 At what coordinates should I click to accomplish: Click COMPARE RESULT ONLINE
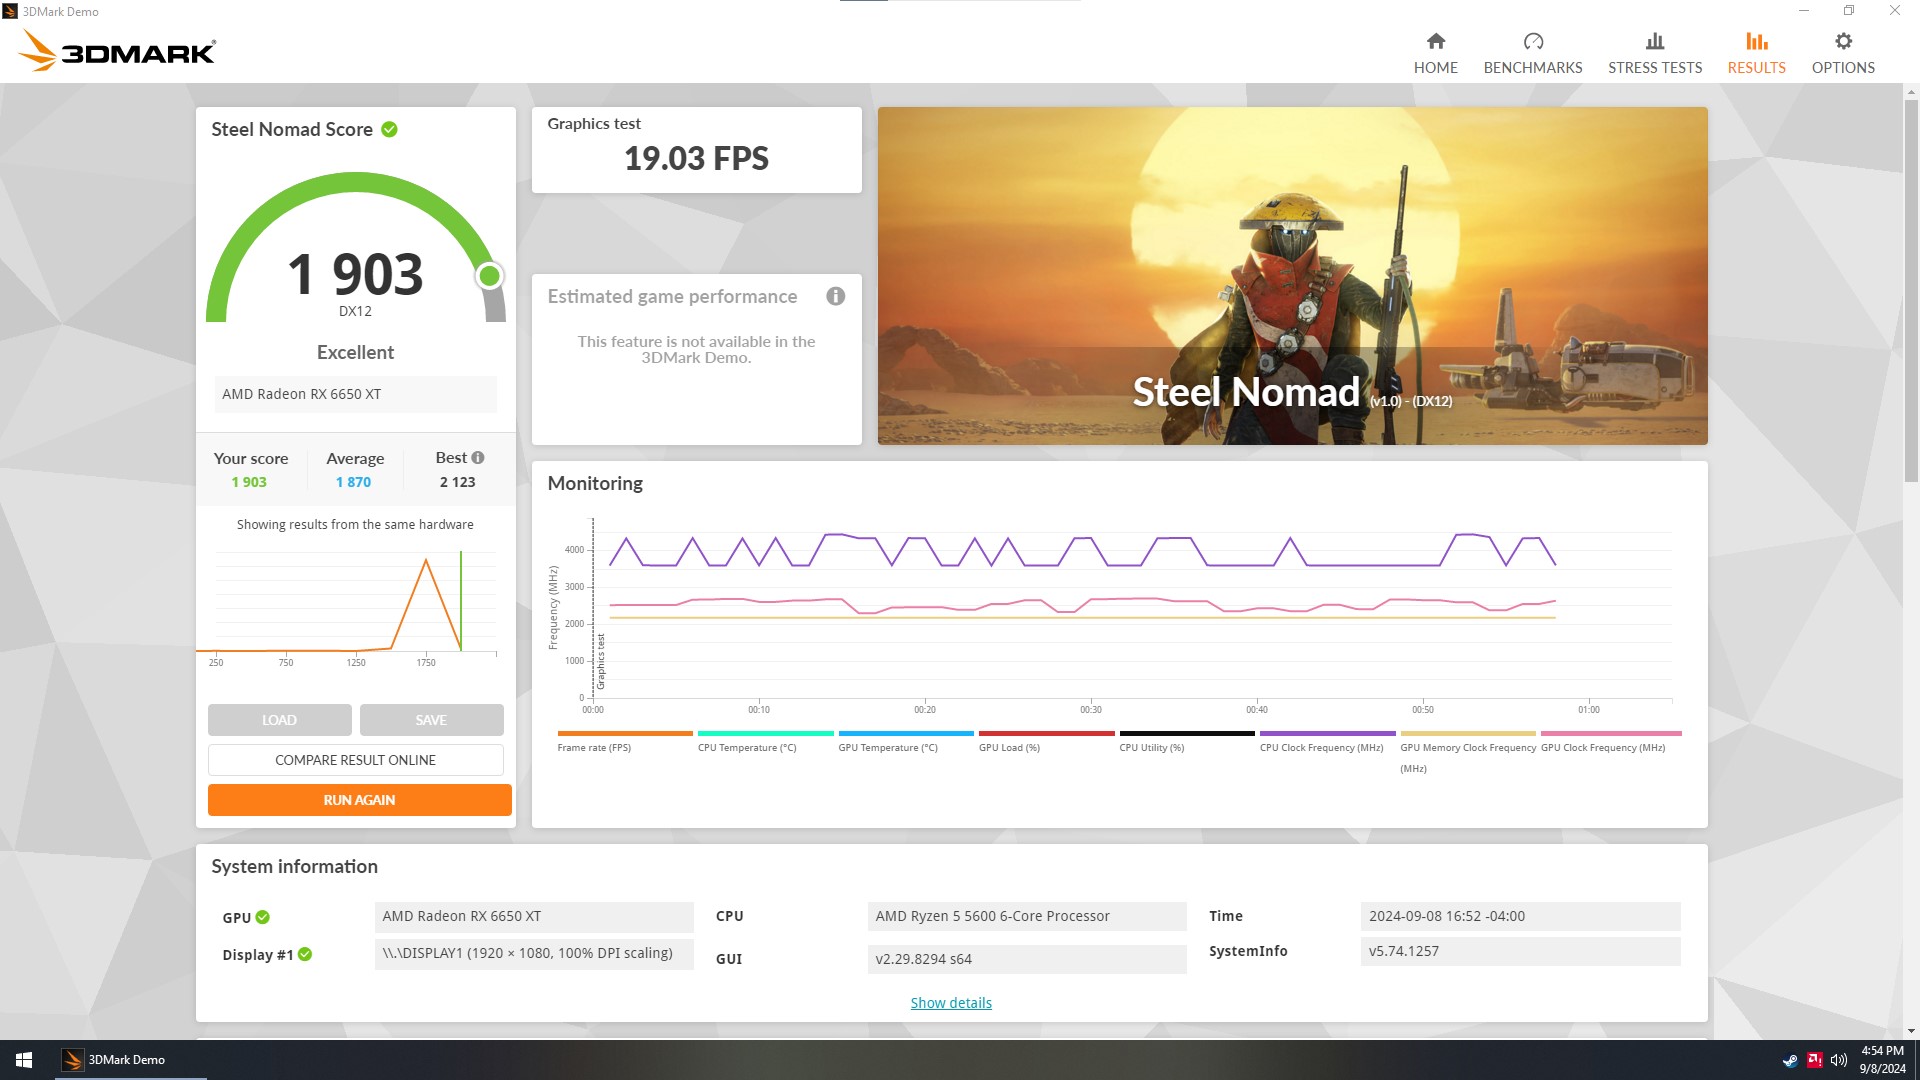(x=355, y=760)
